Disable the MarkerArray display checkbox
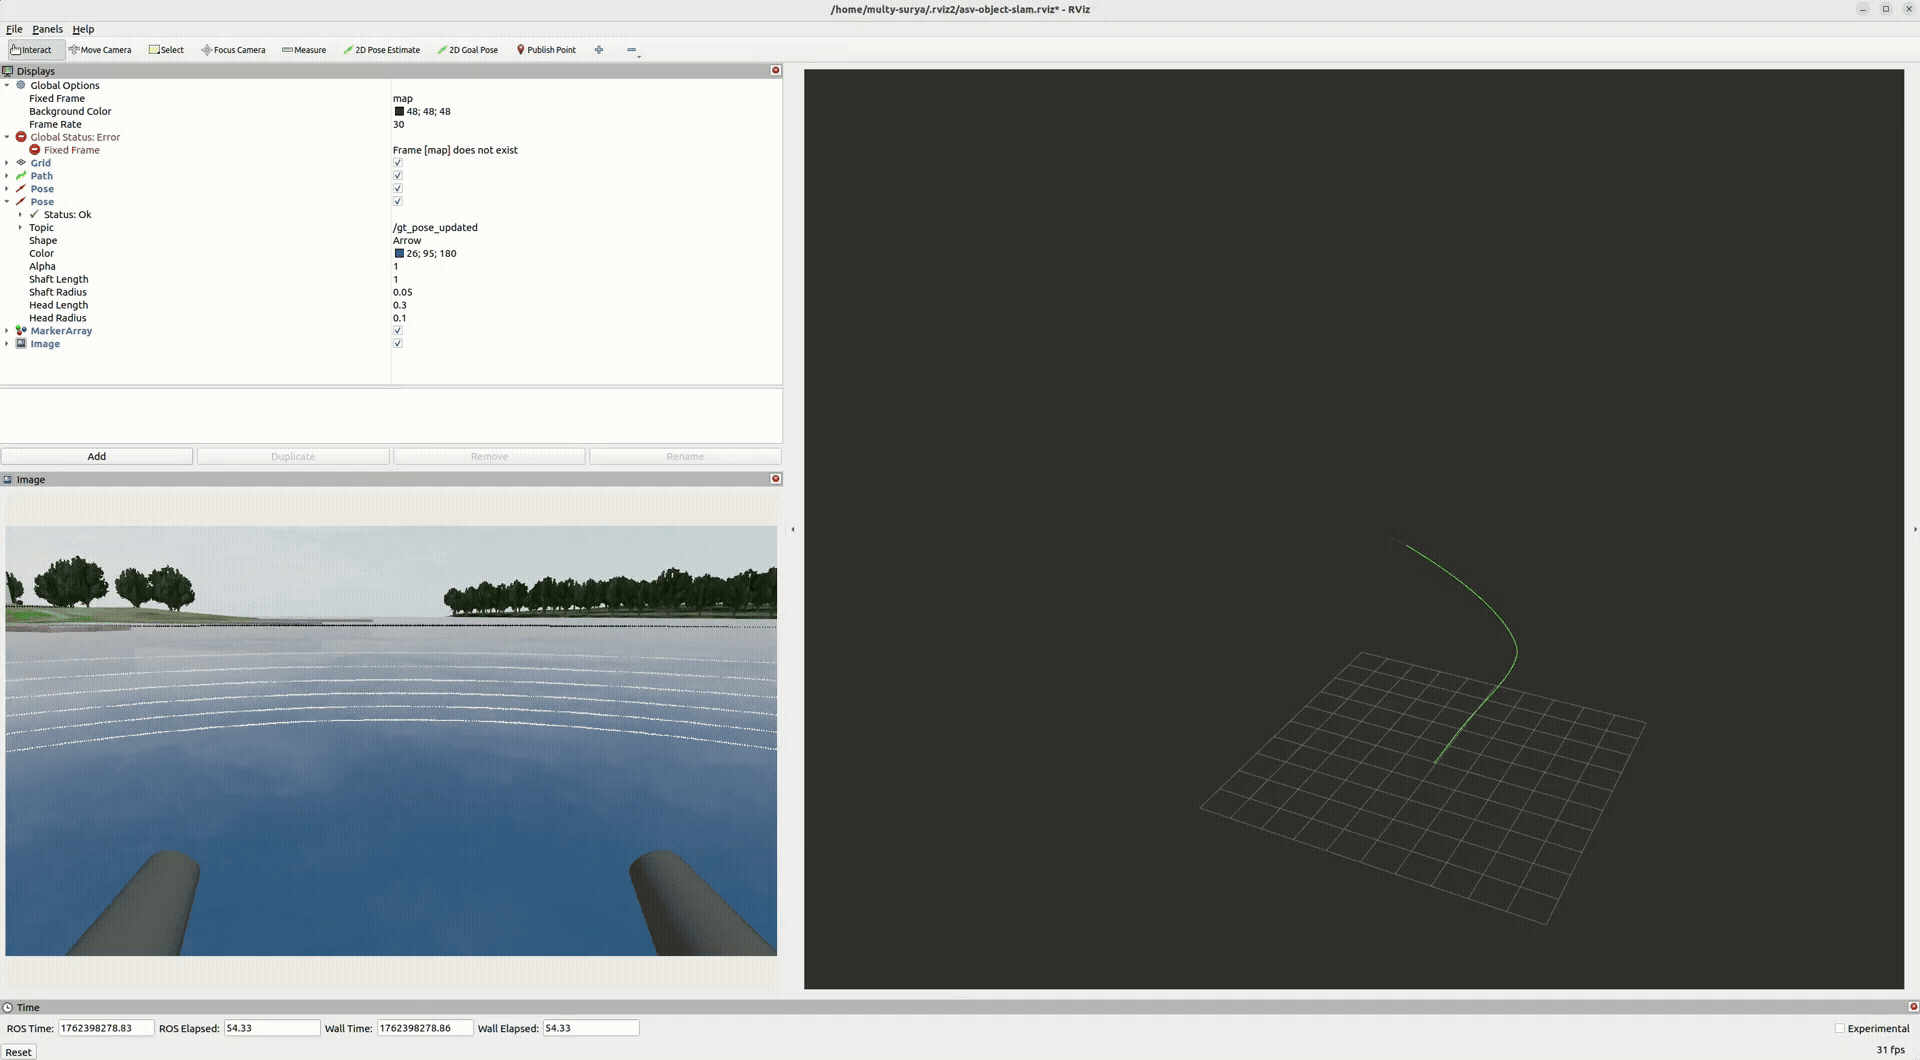 [x=397, y=330]
